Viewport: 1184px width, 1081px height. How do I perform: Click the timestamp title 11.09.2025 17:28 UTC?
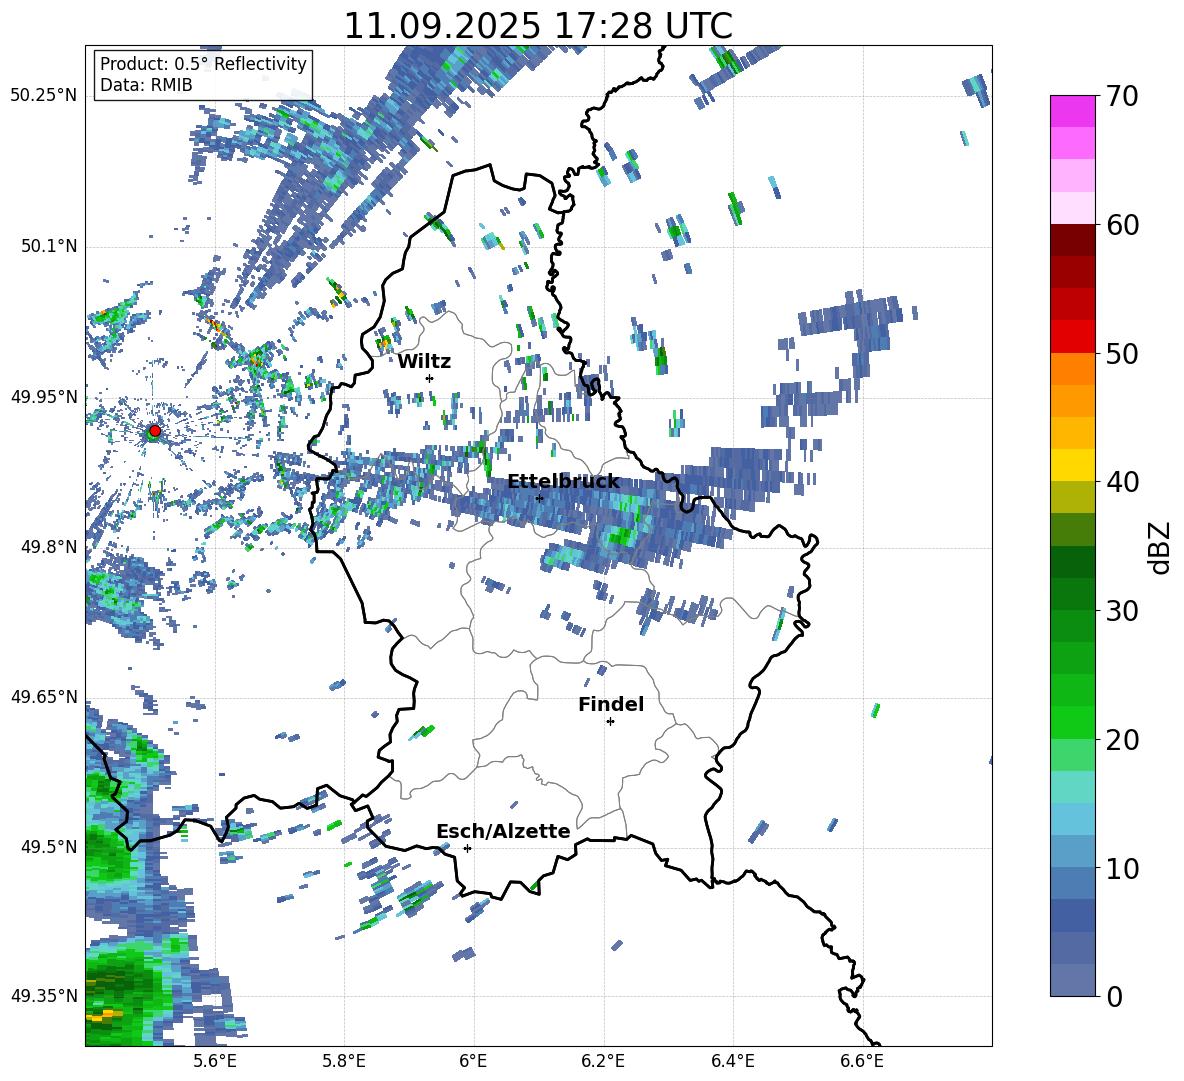click(538, 26)
